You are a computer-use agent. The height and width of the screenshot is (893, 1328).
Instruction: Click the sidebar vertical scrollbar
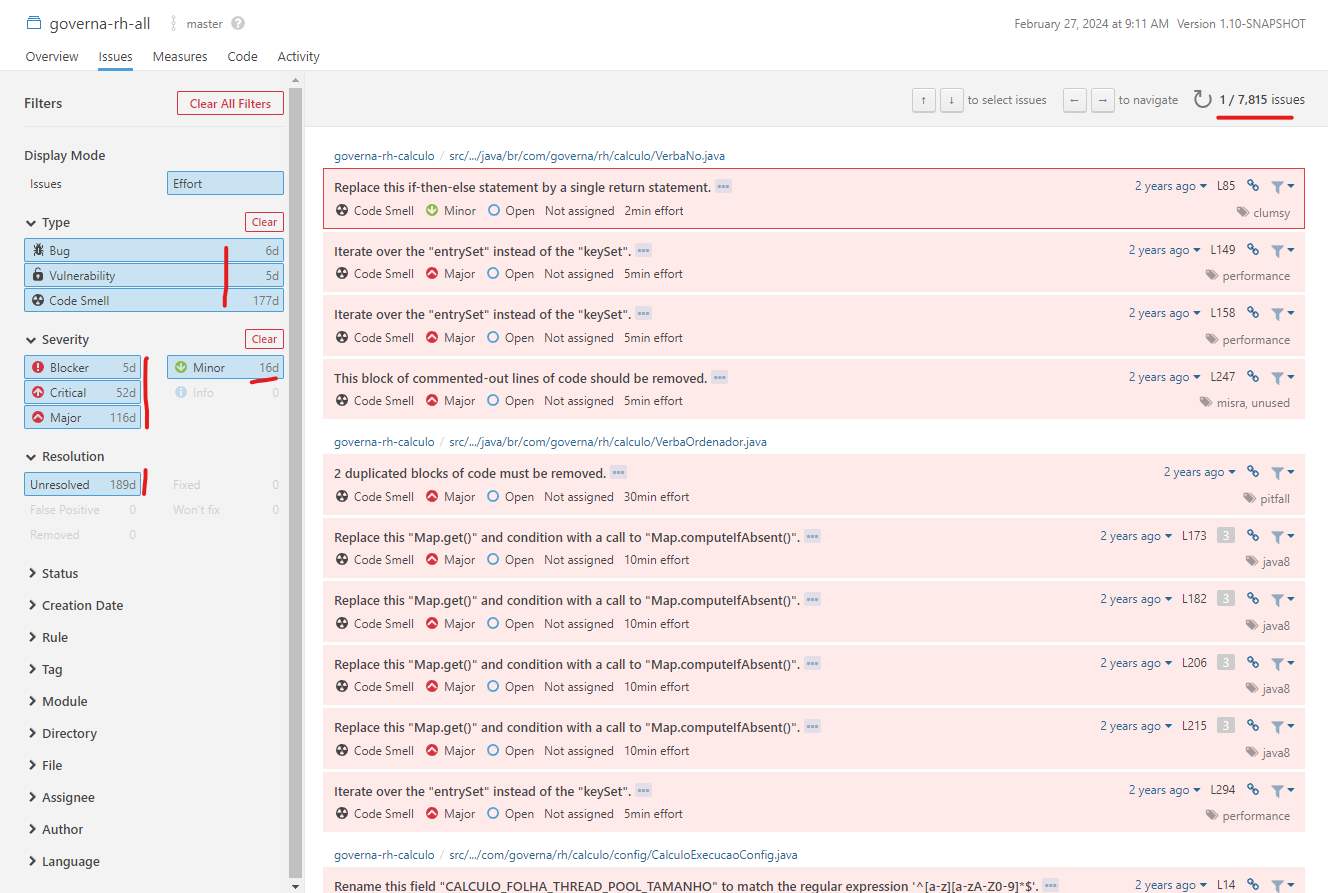[x=295, y=480]
